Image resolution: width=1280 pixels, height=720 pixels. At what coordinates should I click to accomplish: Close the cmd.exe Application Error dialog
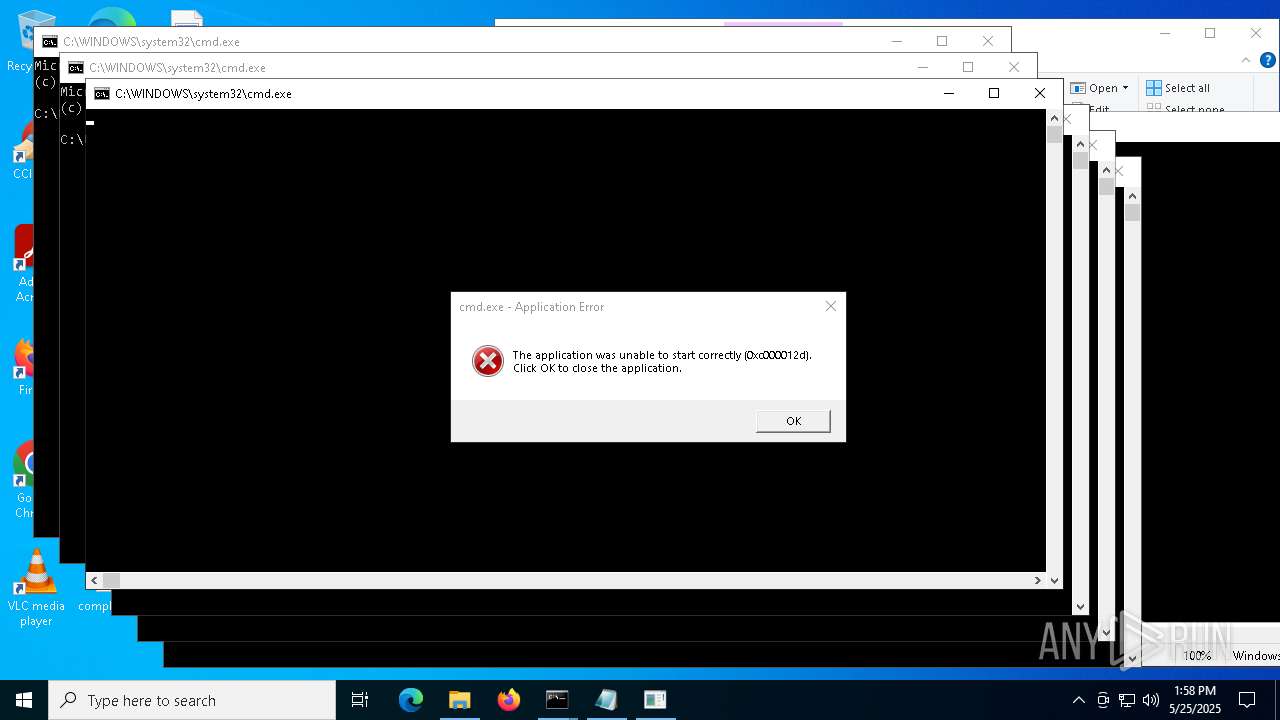(830, 306)
